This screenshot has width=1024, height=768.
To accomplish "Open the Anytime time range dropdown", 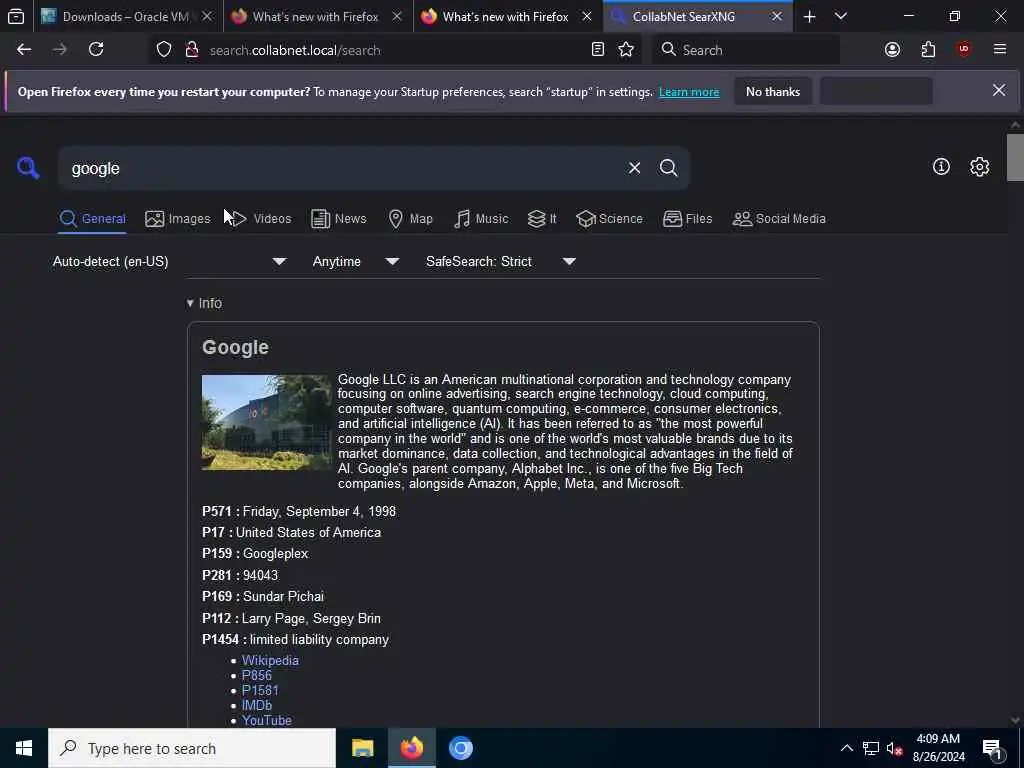I will tap(356, 261).
